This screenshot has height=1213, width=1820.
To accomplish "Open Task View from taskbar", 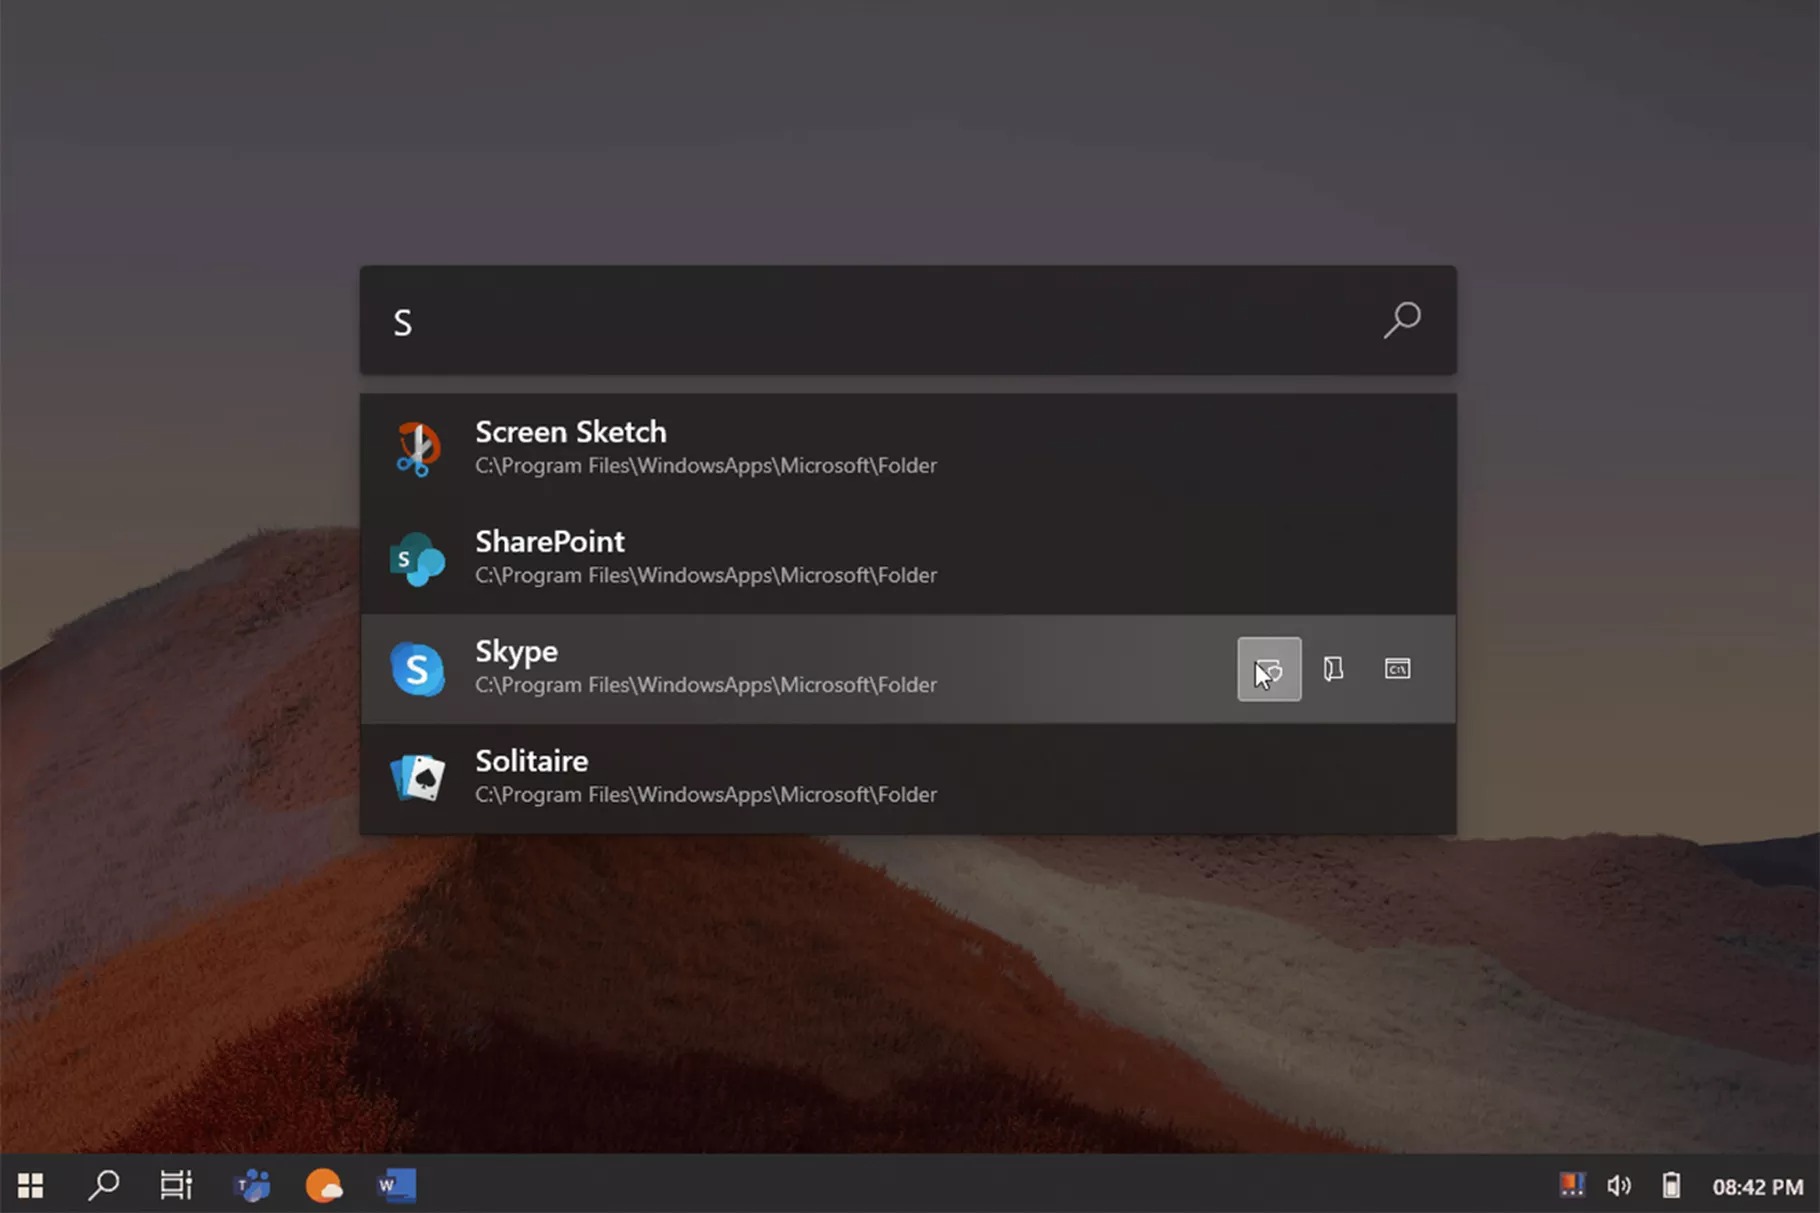I will tap(176, 1185).
